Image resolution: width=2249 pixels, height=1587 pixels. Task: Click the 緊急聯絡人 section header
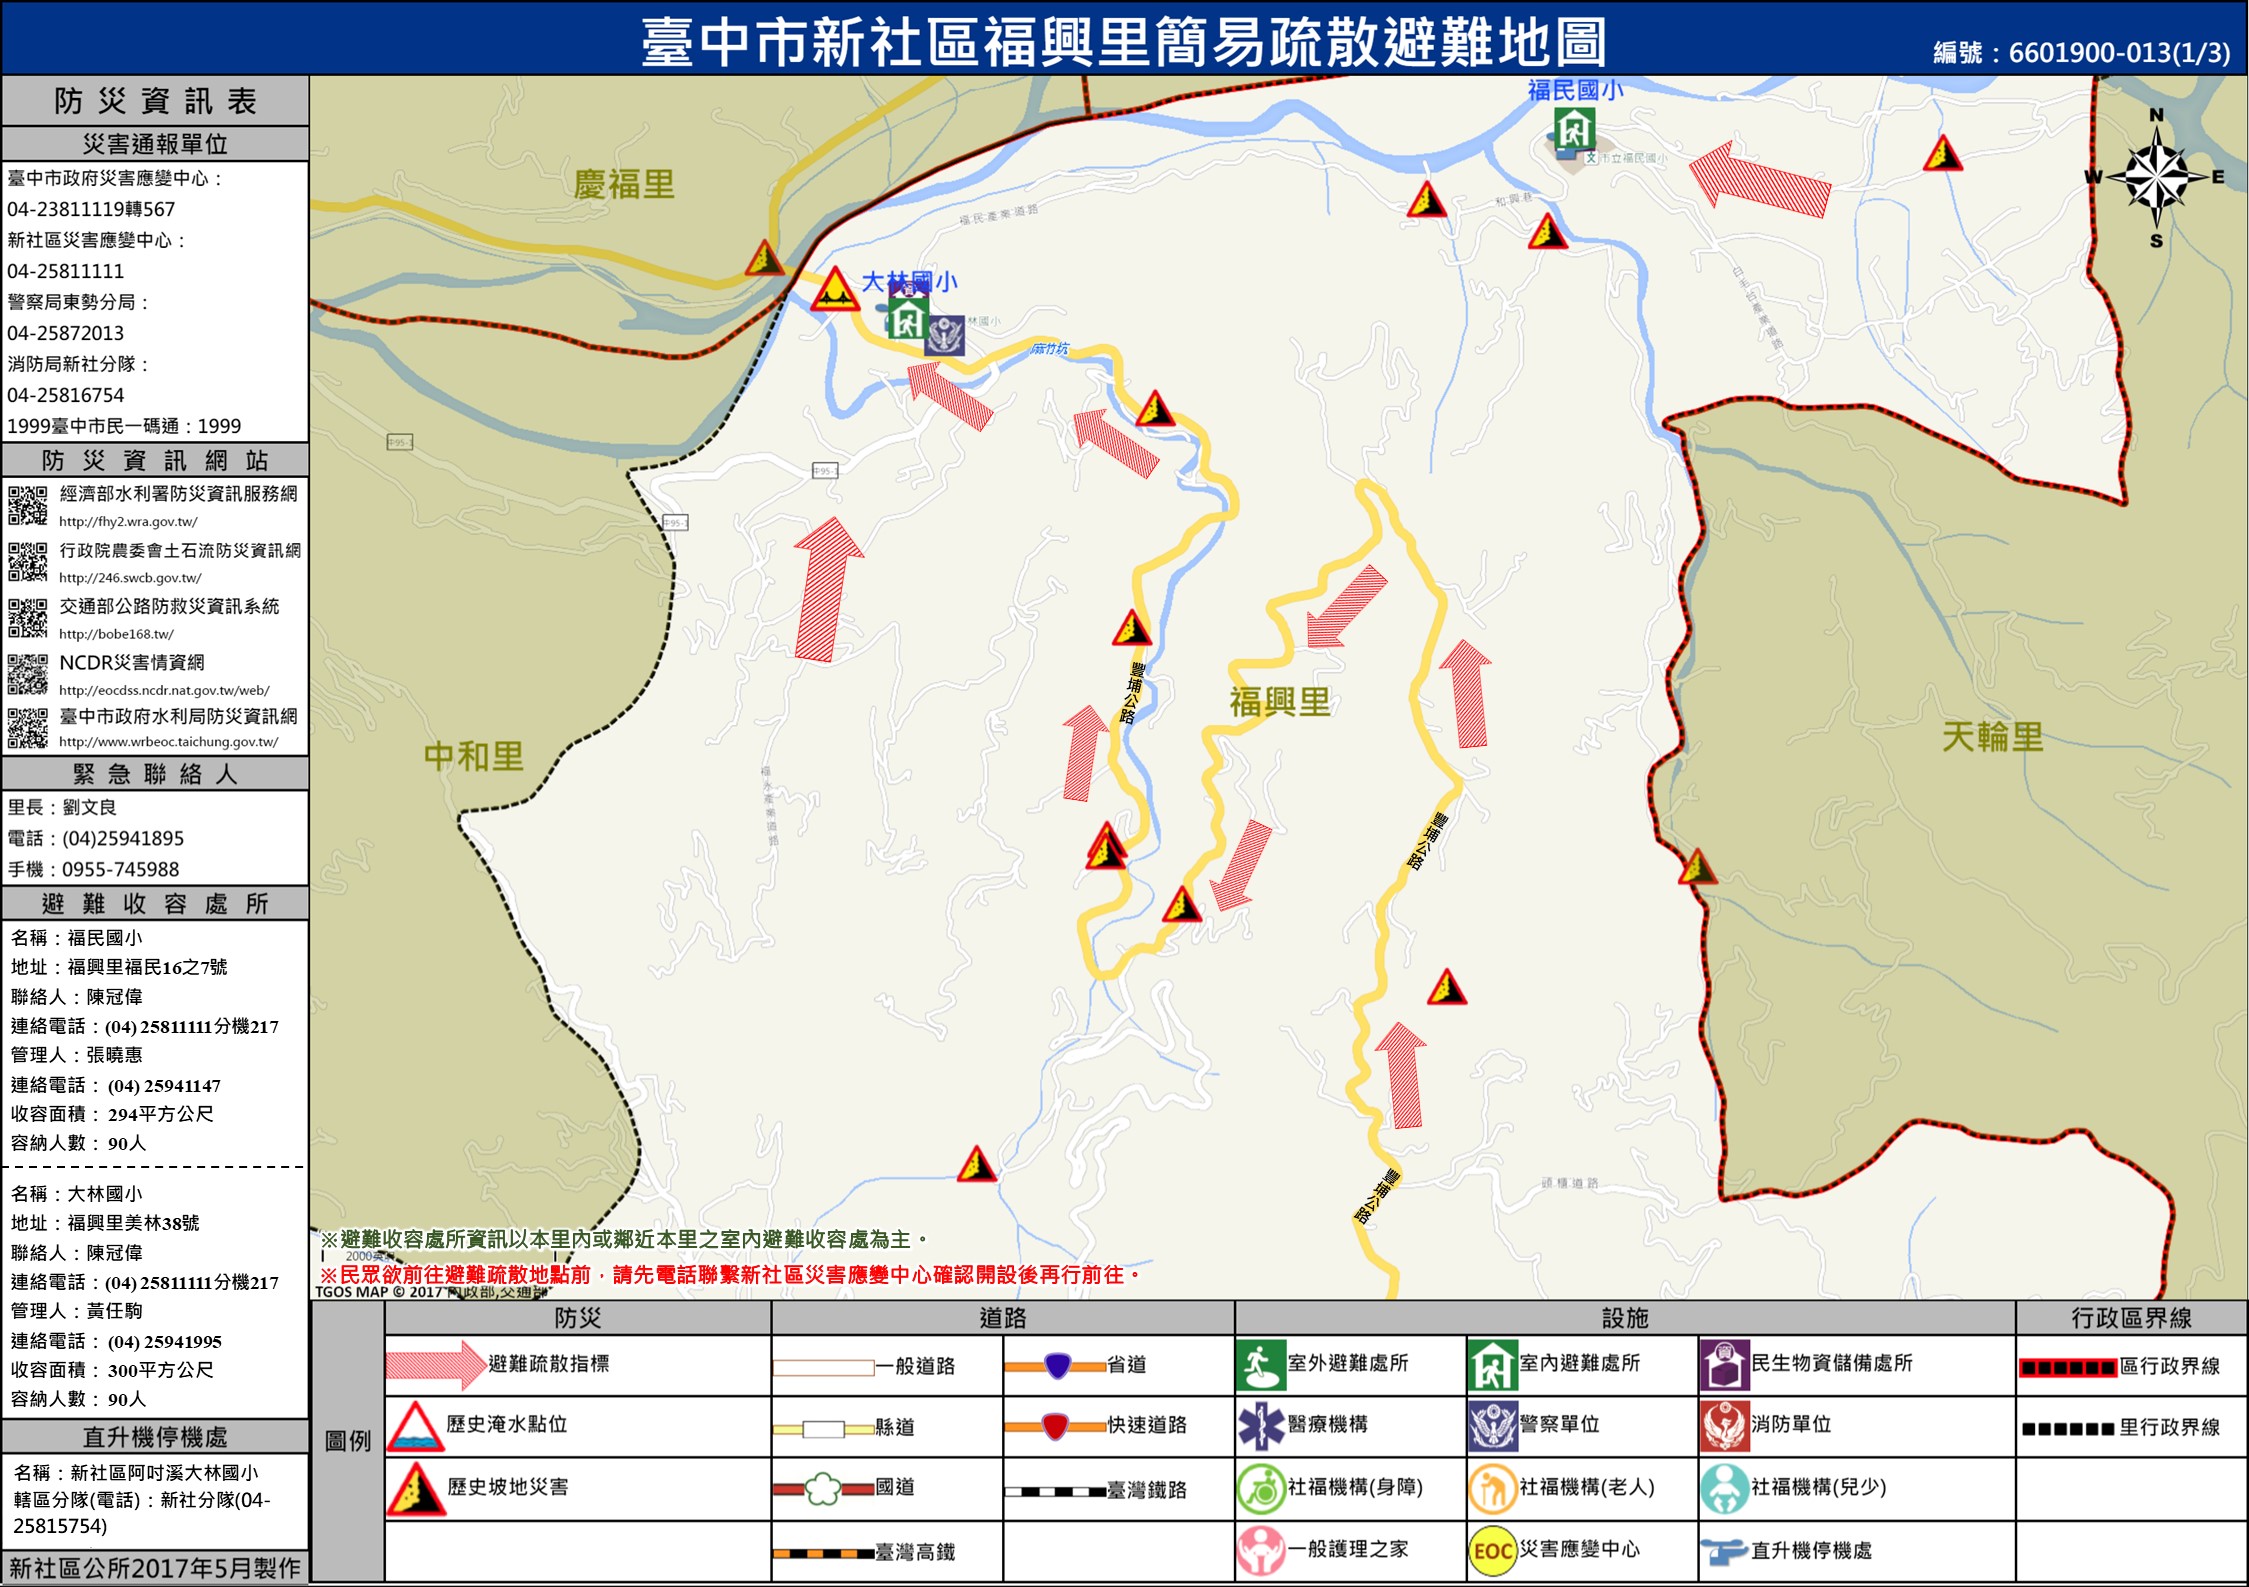(x=155, y=774)
